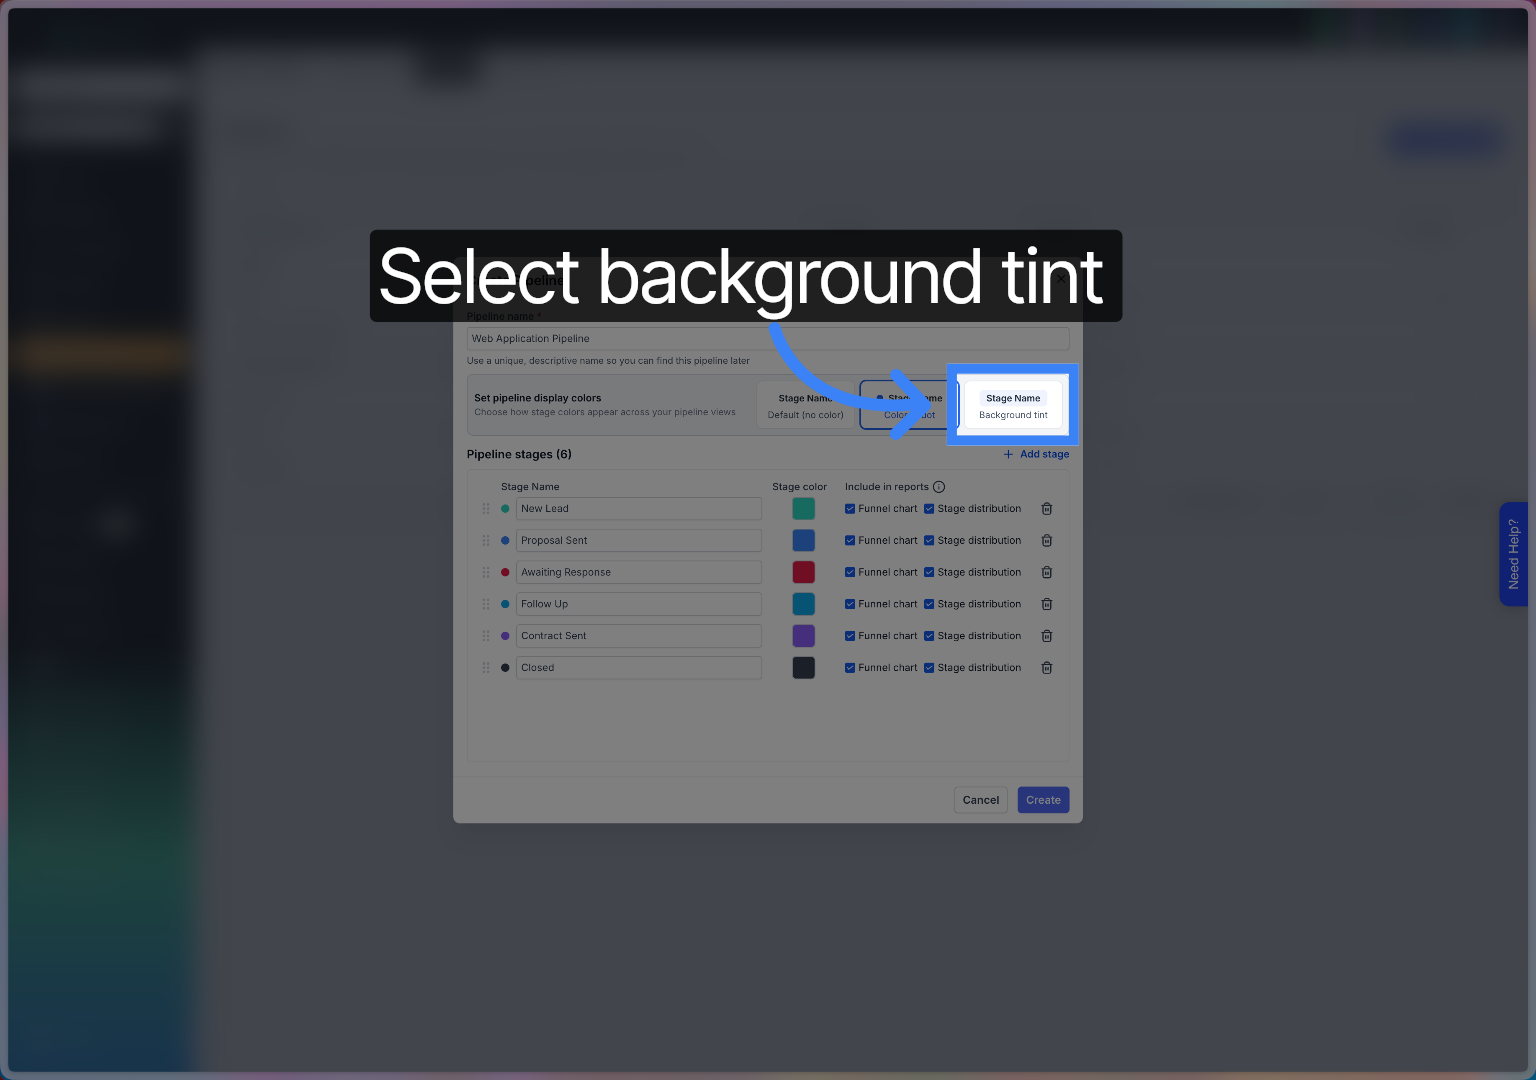Image resolution: width=1536 pixels, height=1080 pixels.
Task: Click the Stage color column header
Action: click(x=800, y=487)
